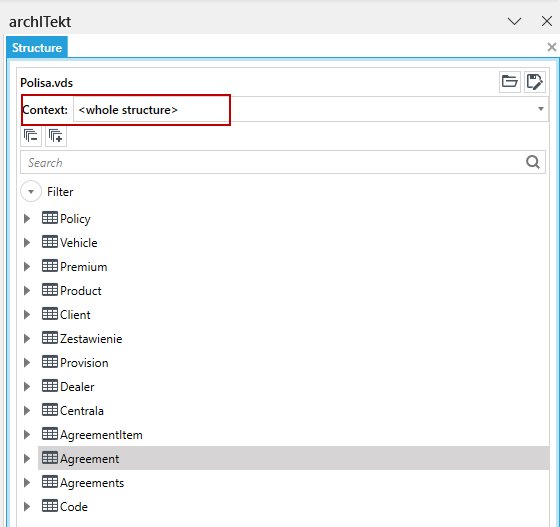Image resolution: width=560 pixels, height=527 pixels.
Task: Click the Product table icon
Action: 50,290
